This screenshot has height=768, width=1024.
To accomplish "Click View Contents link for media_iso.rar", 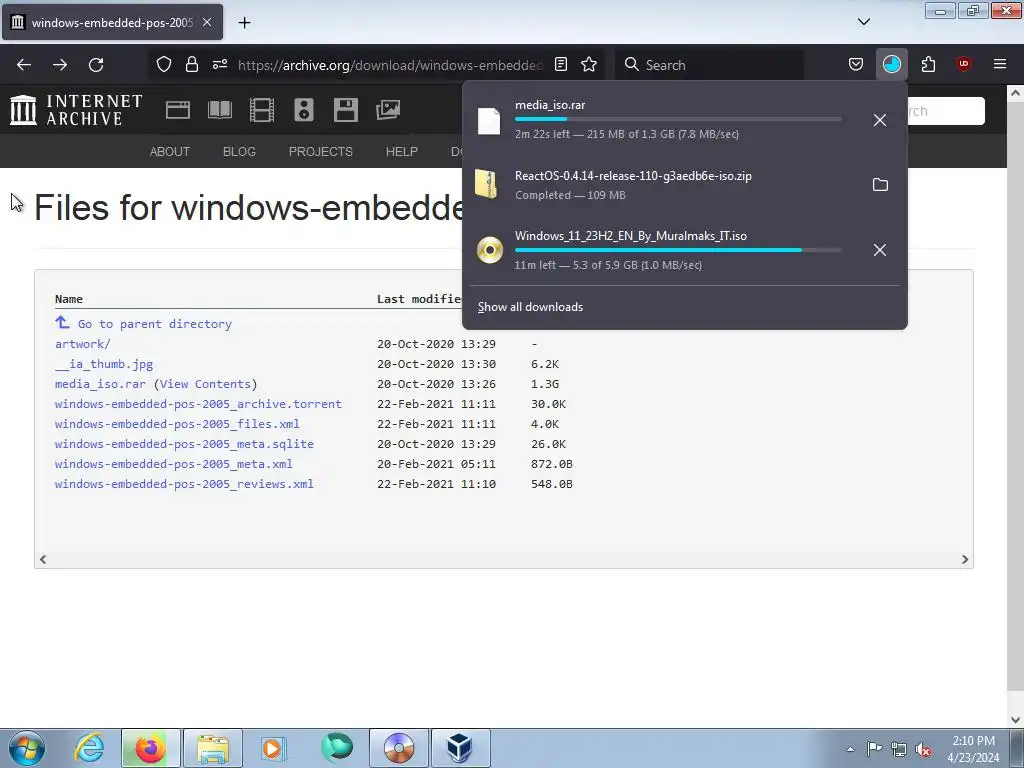I will (206, 384).
